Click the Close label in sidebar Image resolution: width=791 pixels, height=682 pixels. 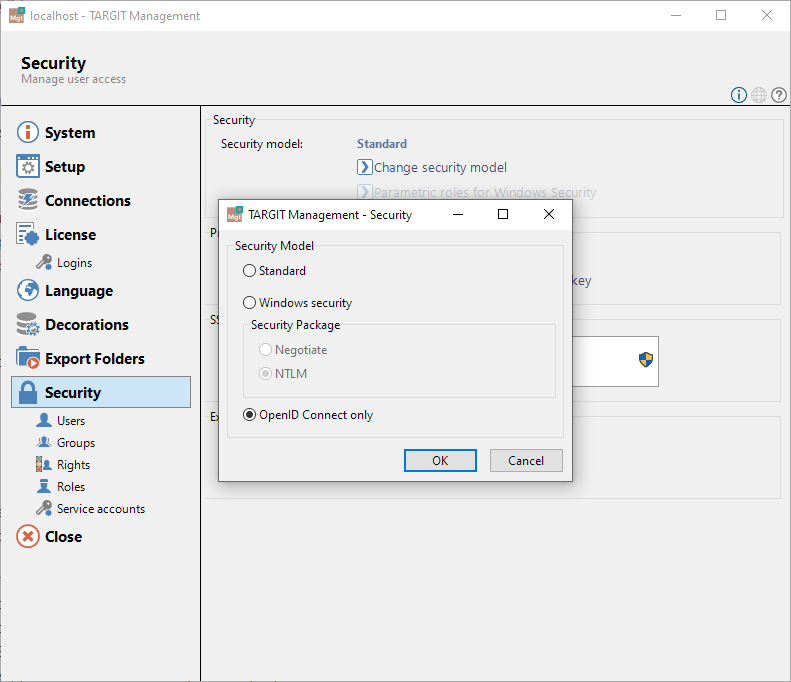pyautogui.click(x=64, y=537)
